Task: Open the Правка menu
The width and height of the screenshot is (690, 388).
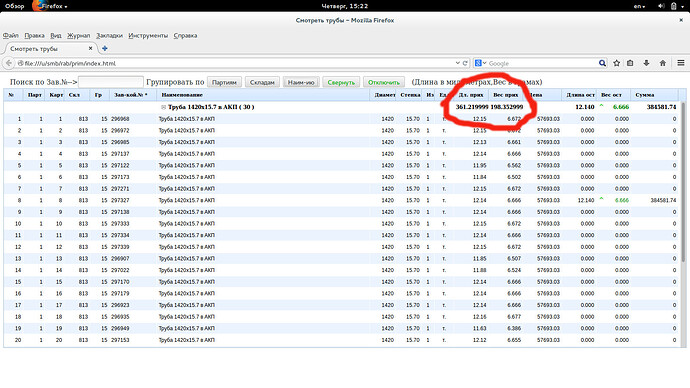Action: click(34, 36)
